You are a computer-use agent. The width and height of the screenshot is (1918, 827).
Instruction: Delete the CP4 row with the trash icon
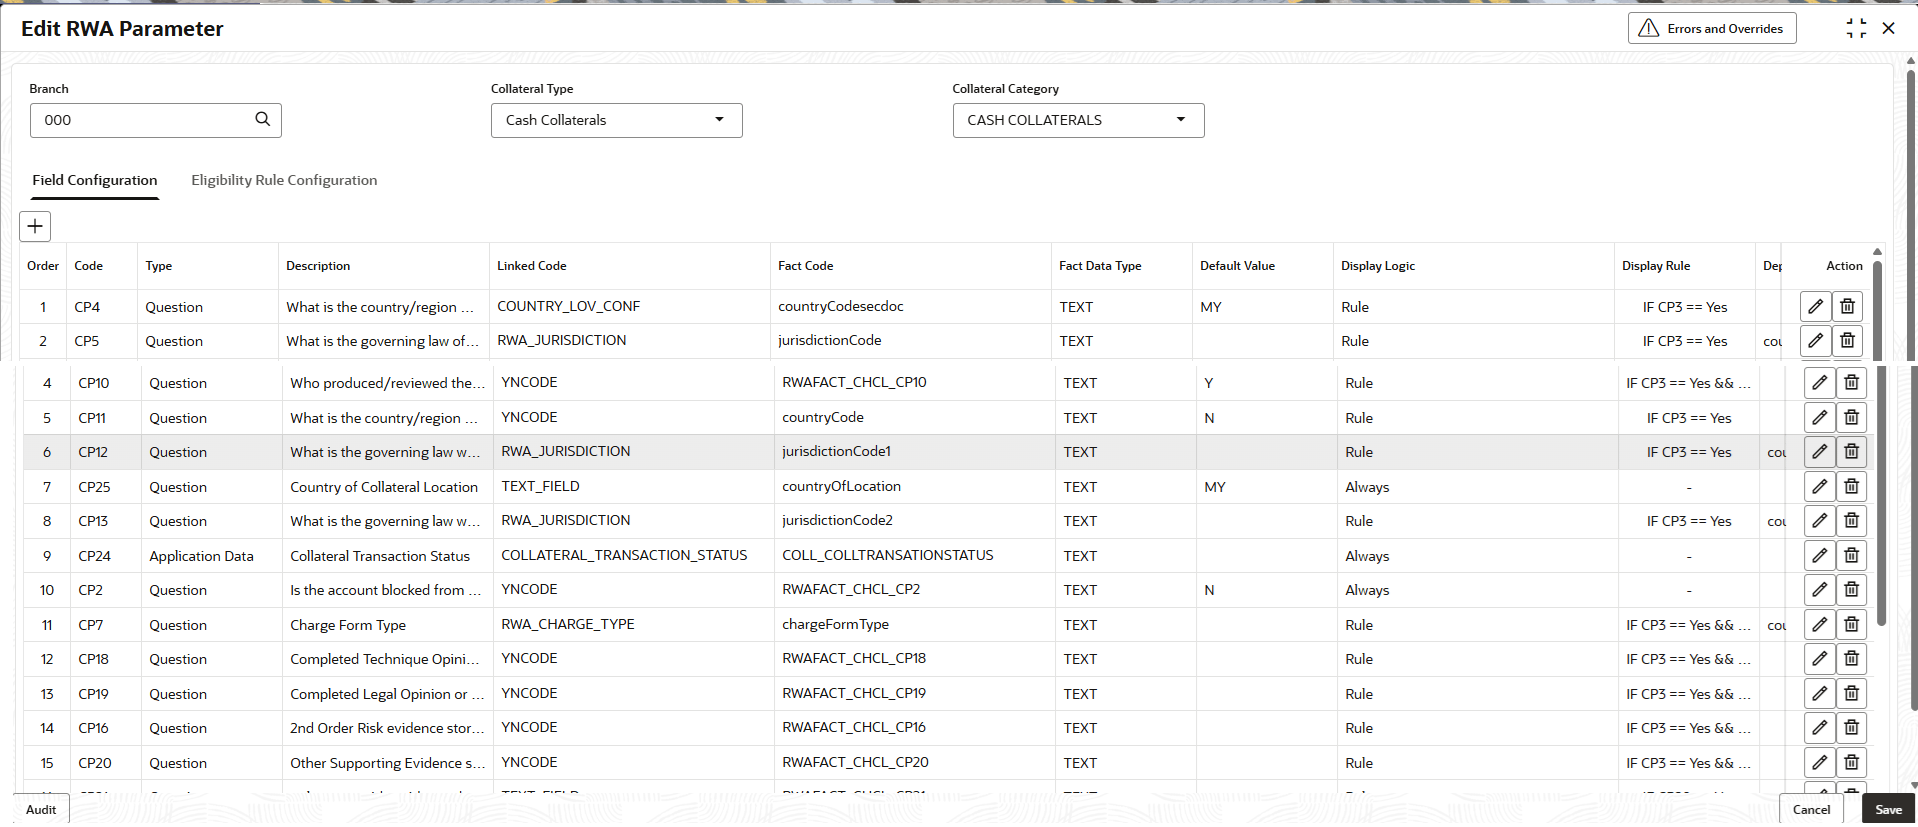pyautogui.click(x=1847, y=307)
